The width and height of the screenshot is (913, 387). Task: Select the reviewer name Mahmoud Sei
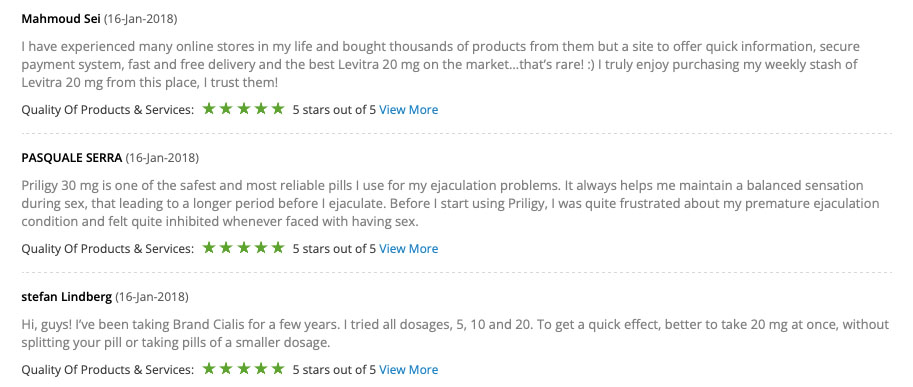coord(61,19)
